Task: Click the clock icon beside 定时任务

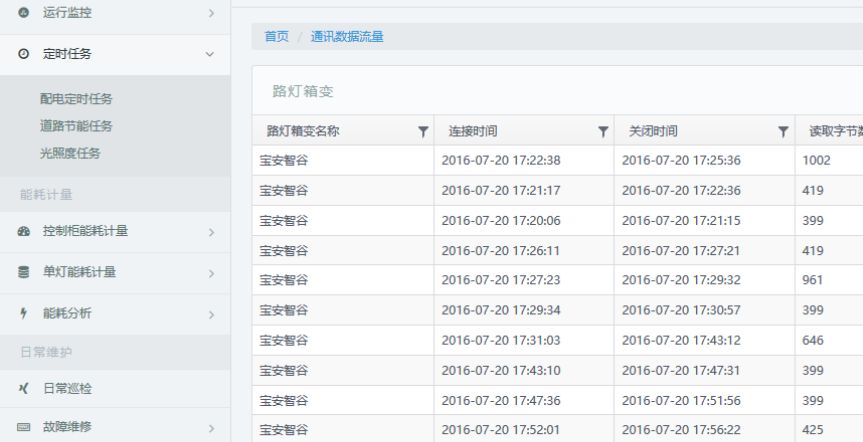Action: (24, 54)
